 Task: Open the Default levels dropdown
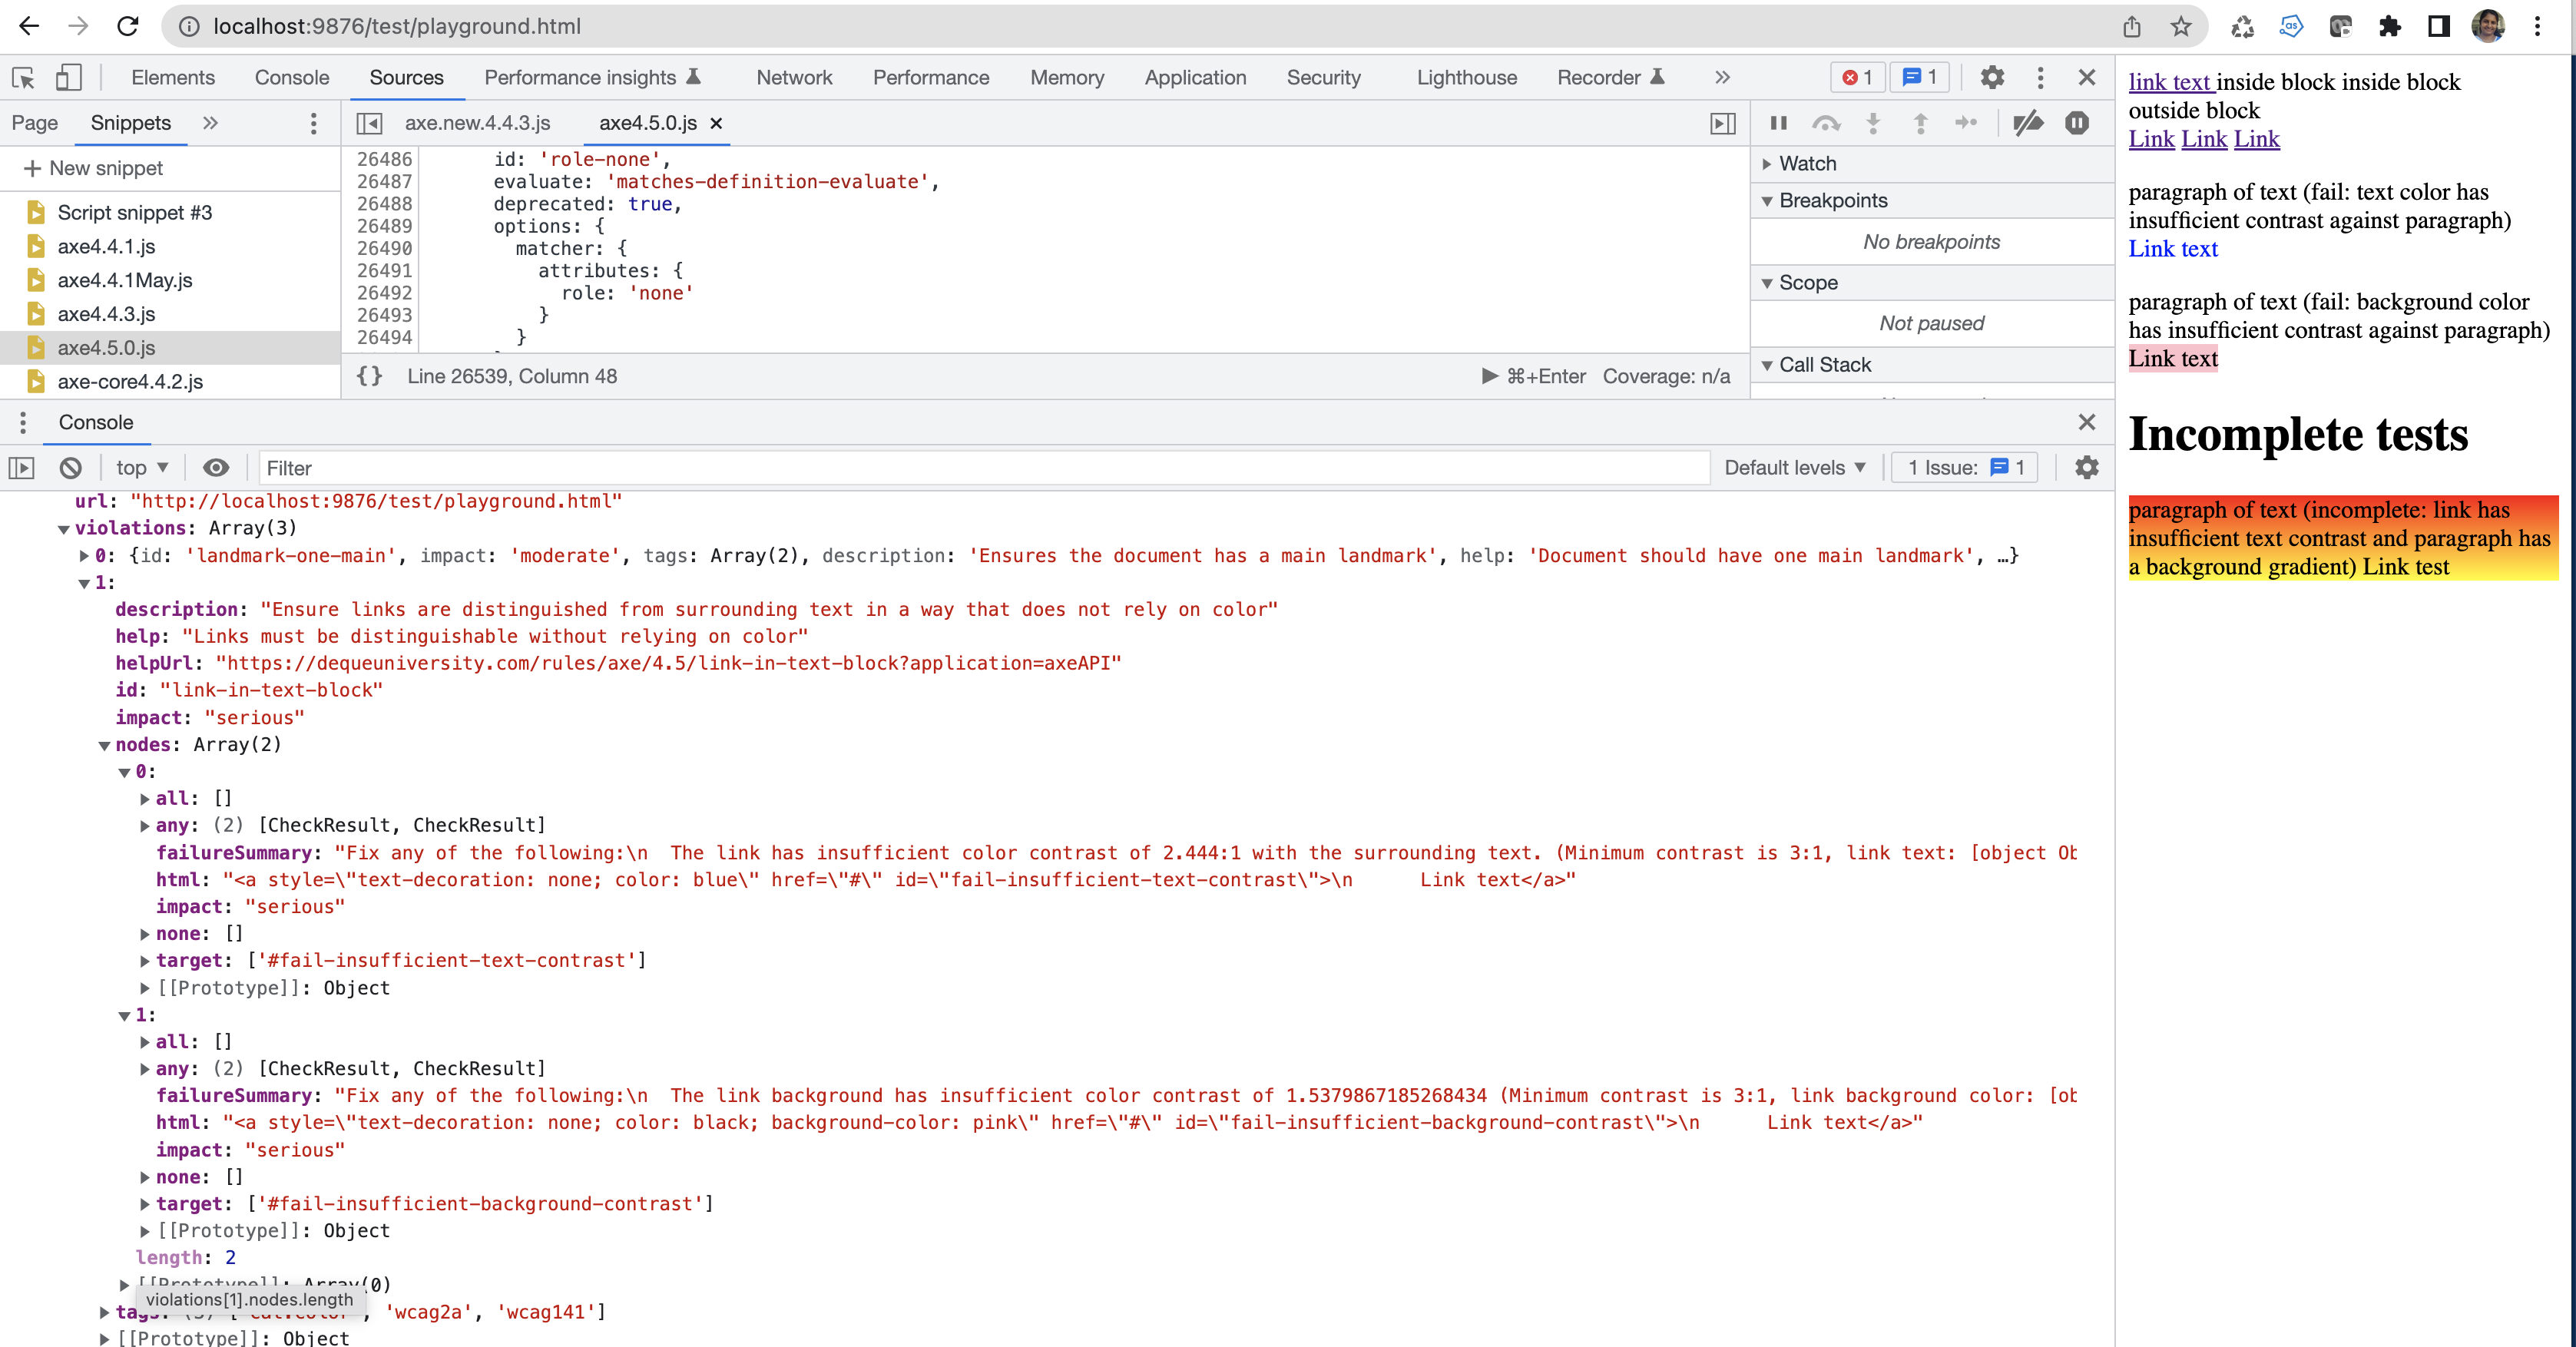(x=1795, y=467)
